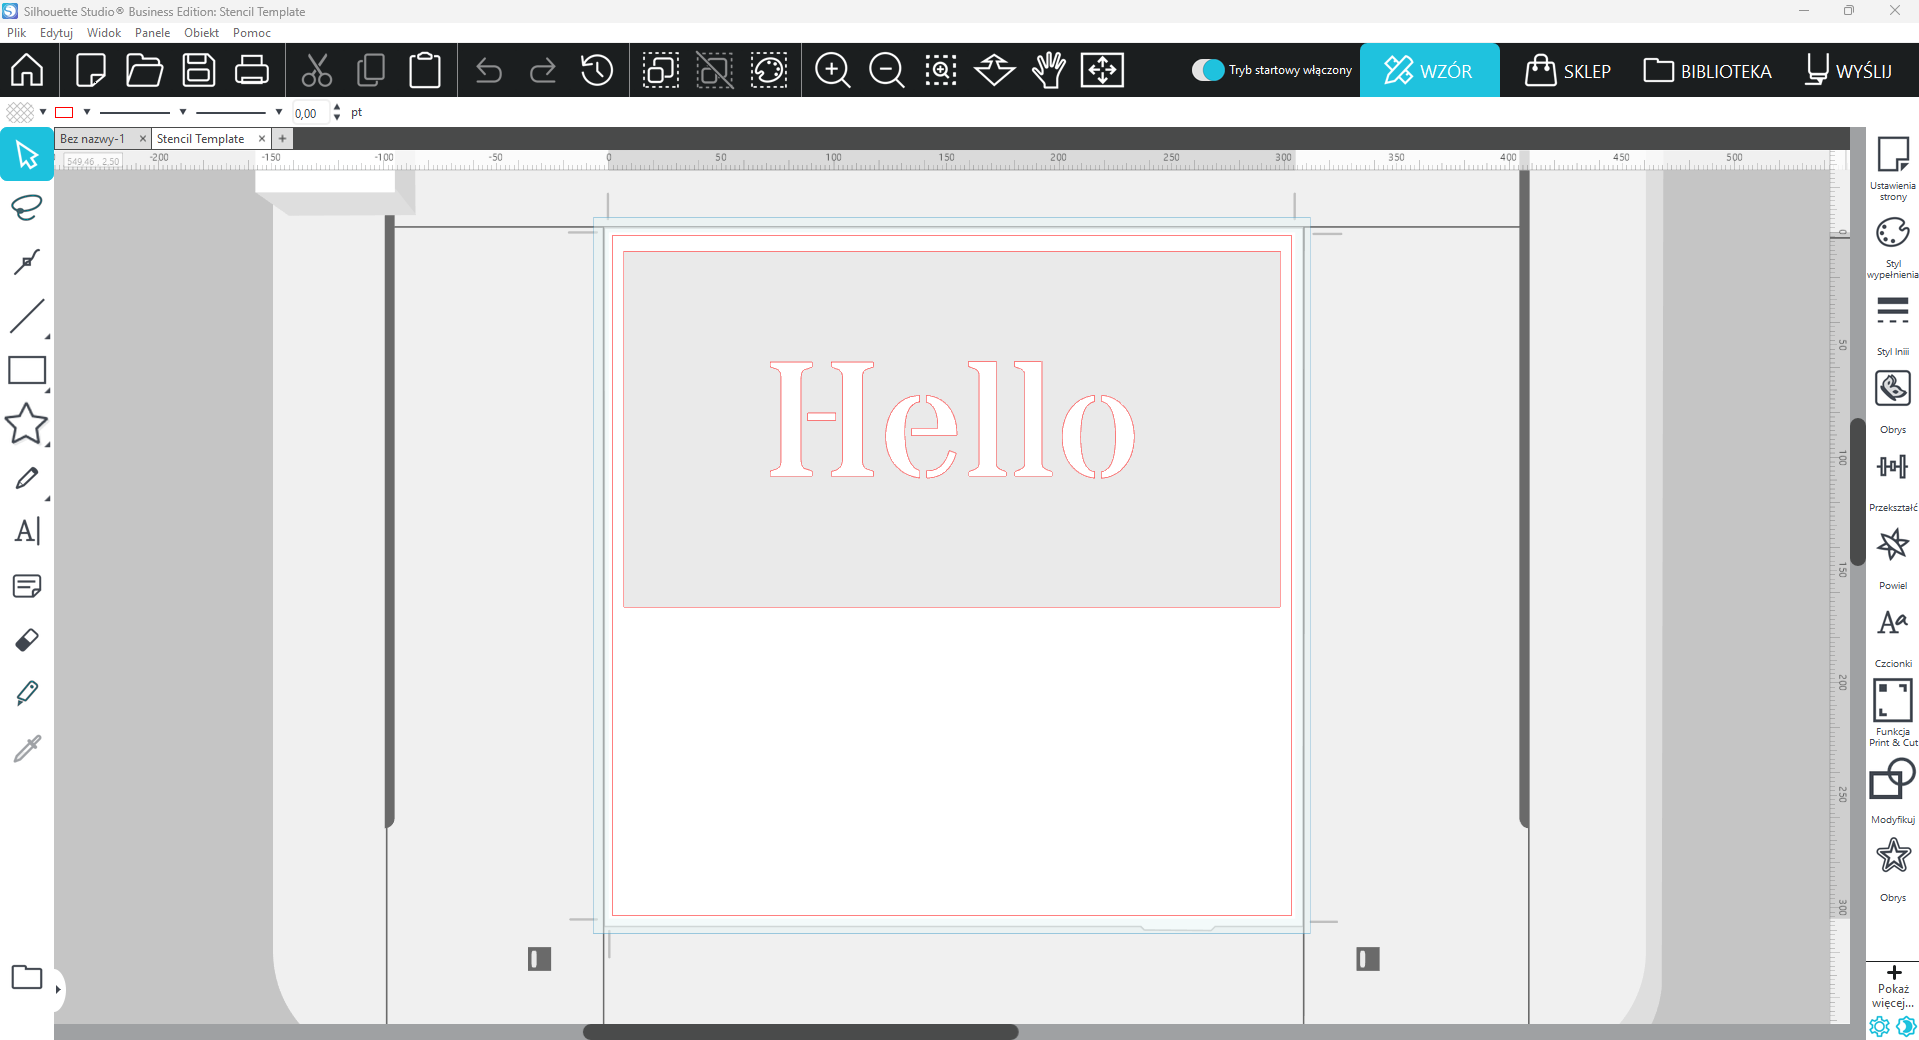Choose the edit points tool

tap(27, 262)
